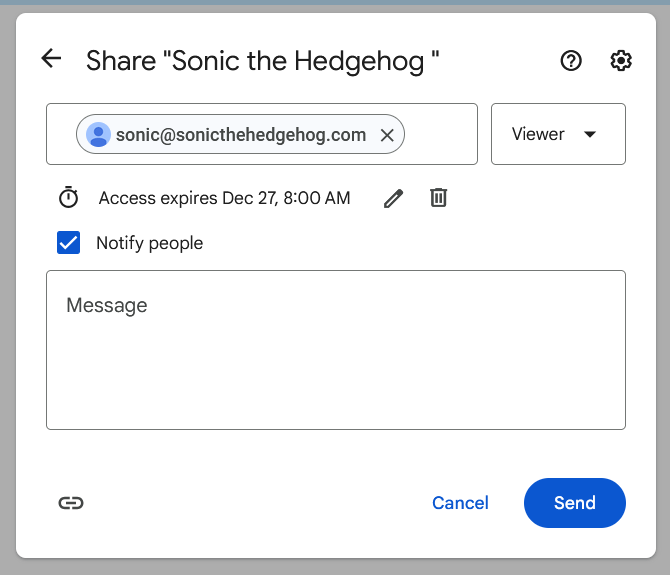Delete the access expiration with trash icon
Screen dimensions: 670x575
[438, 198]
